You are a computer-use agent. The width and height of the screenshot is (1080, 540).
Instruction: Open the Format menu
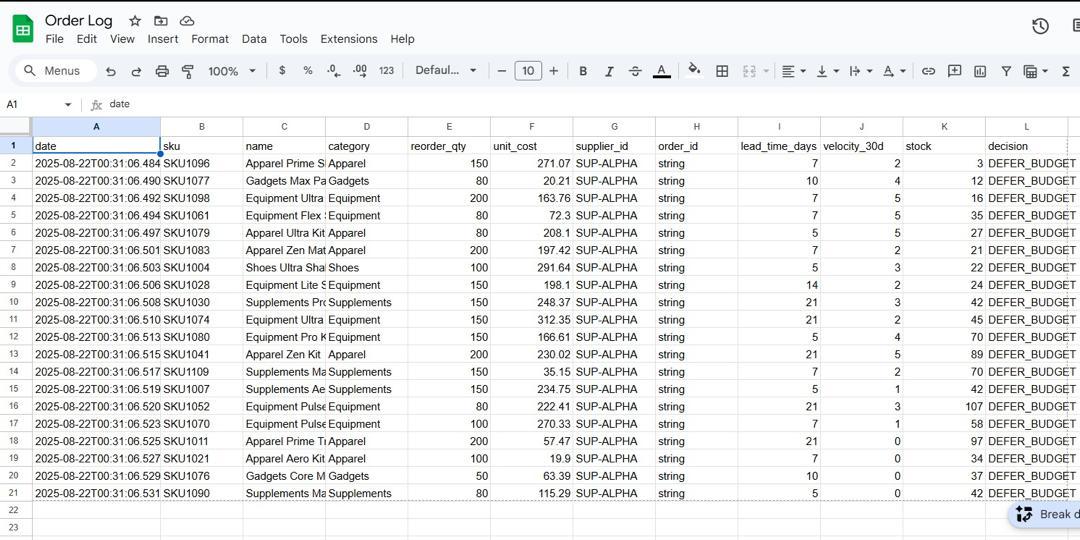(x=210, y=39)
